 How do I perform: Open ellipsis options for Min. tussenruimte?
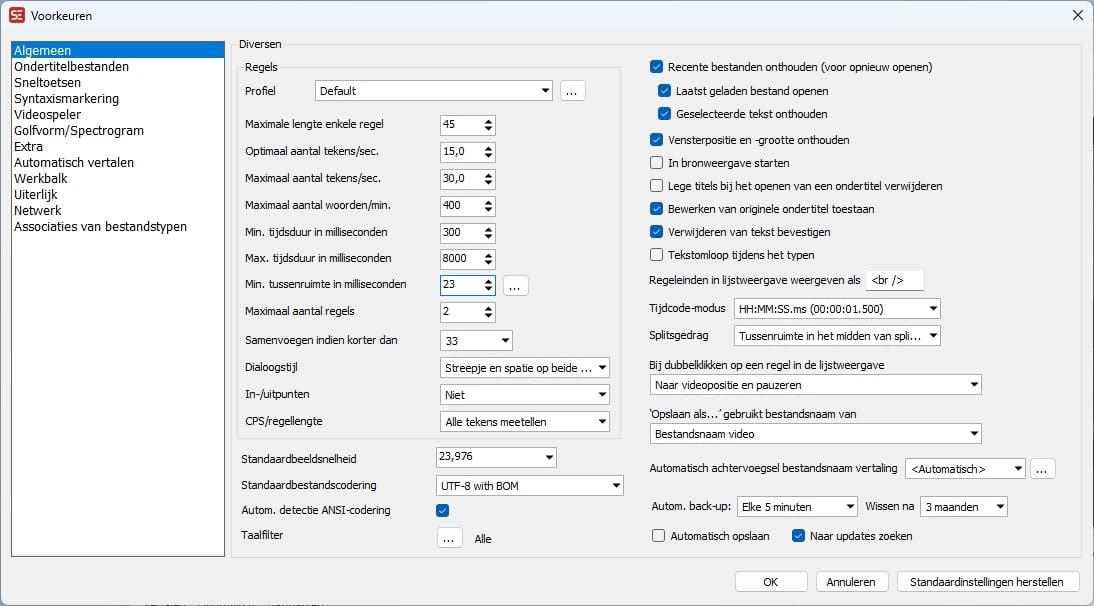pyautogui.click(x=515, y=285)
